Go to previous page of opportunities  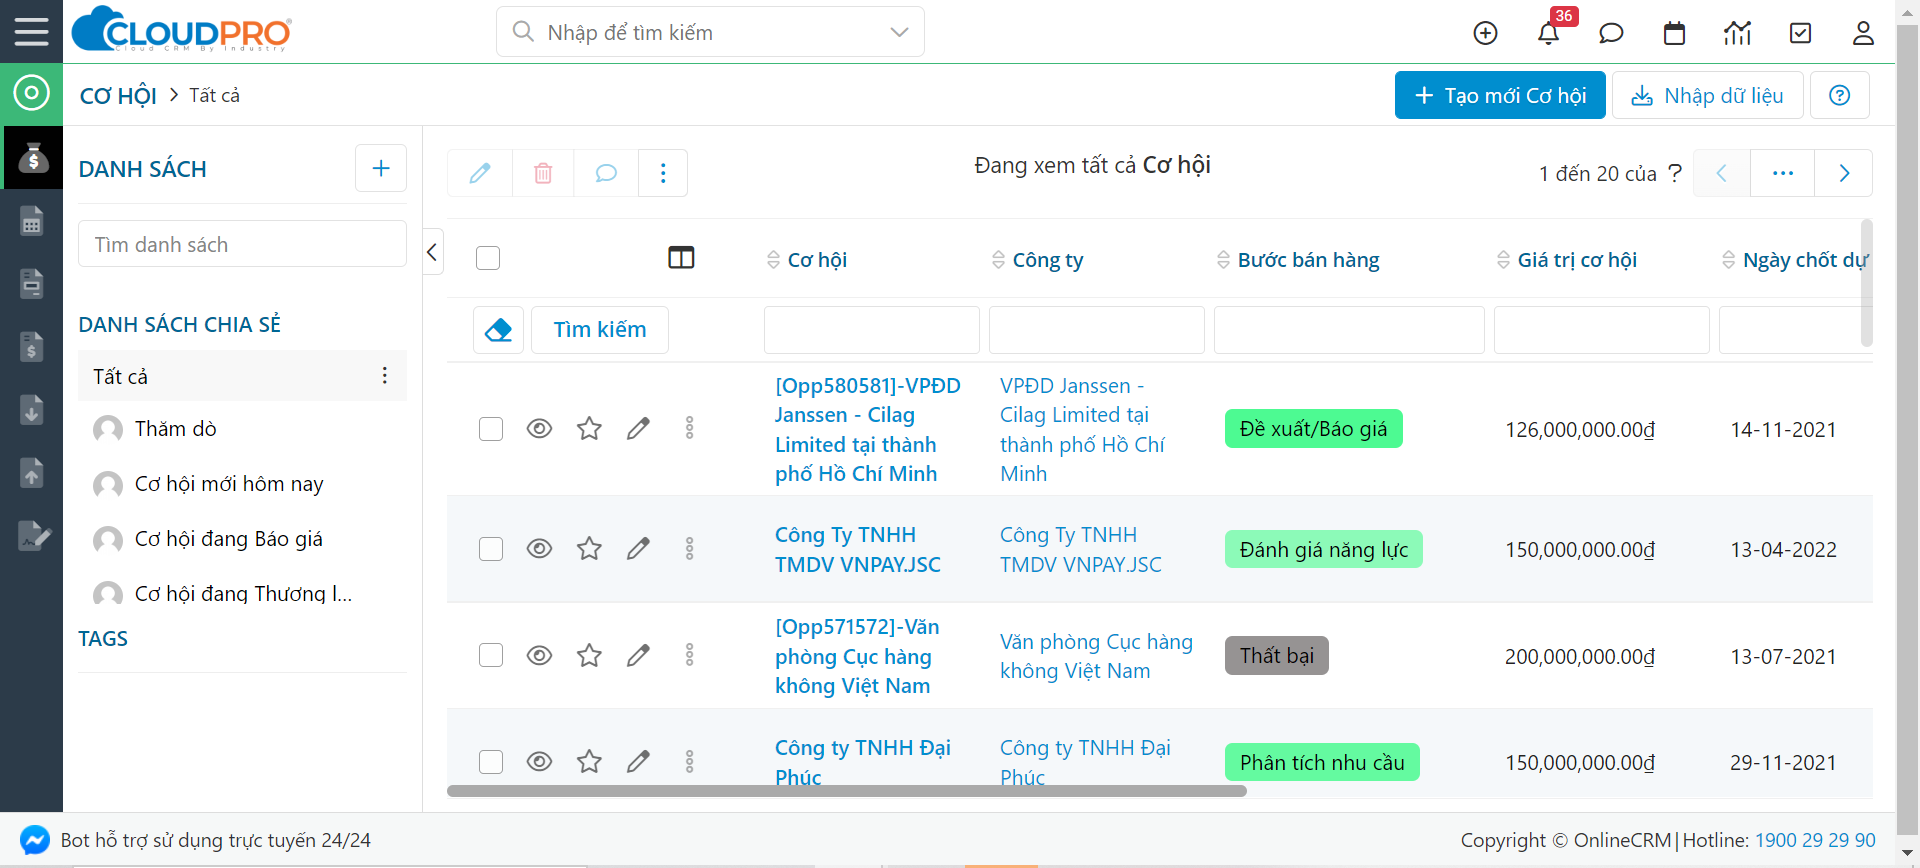[x=1722, y=173]
